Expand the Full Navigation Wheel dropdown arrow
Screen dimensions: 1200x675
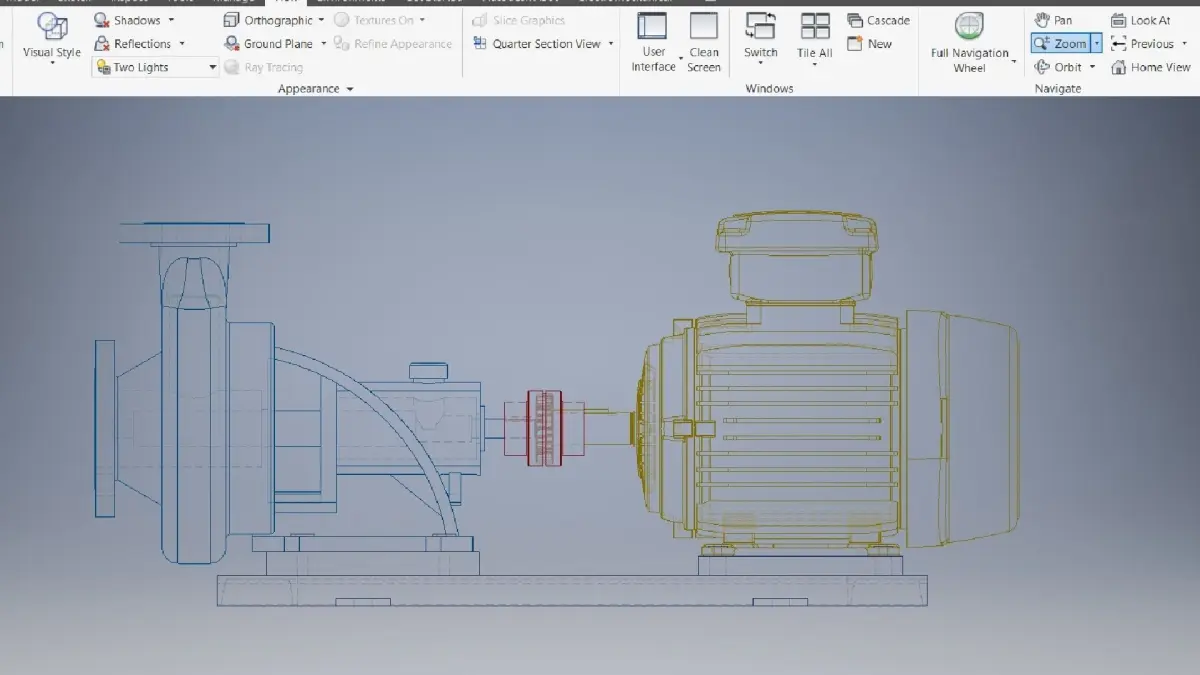click(x=1014, y=62)
